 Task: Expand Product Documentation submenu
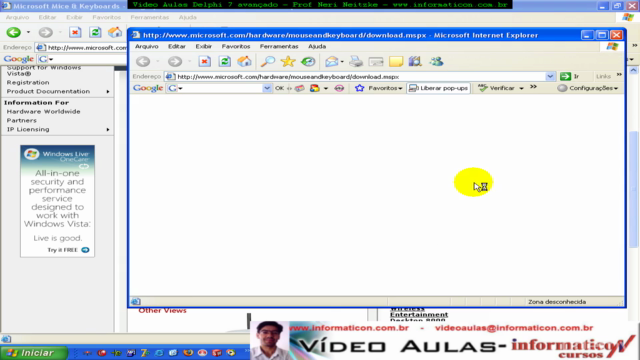click(108, 91)
